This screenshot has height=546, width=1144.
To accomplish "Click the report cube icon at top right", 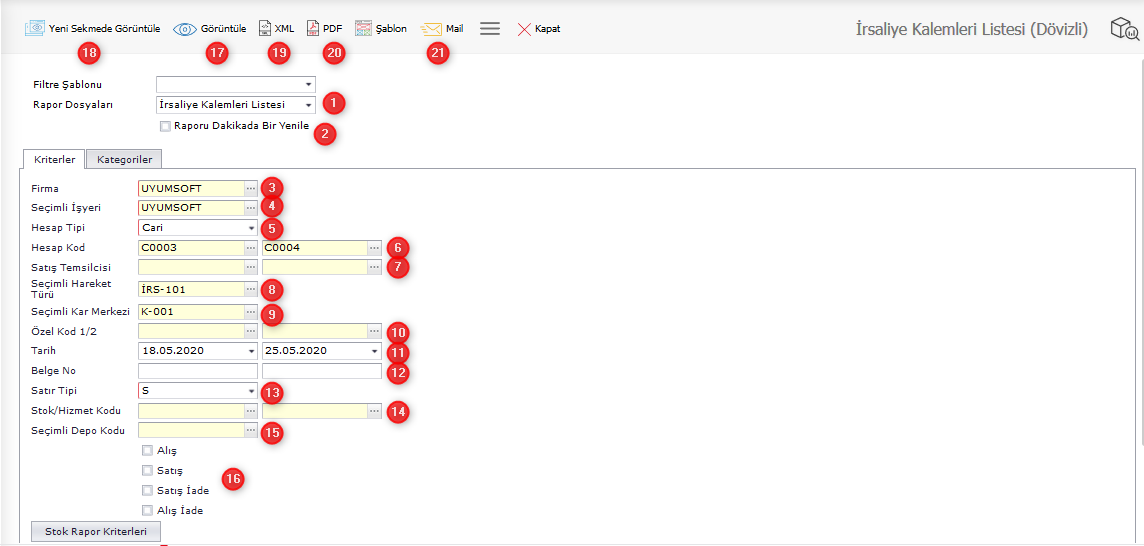I will click(1124, 30).
